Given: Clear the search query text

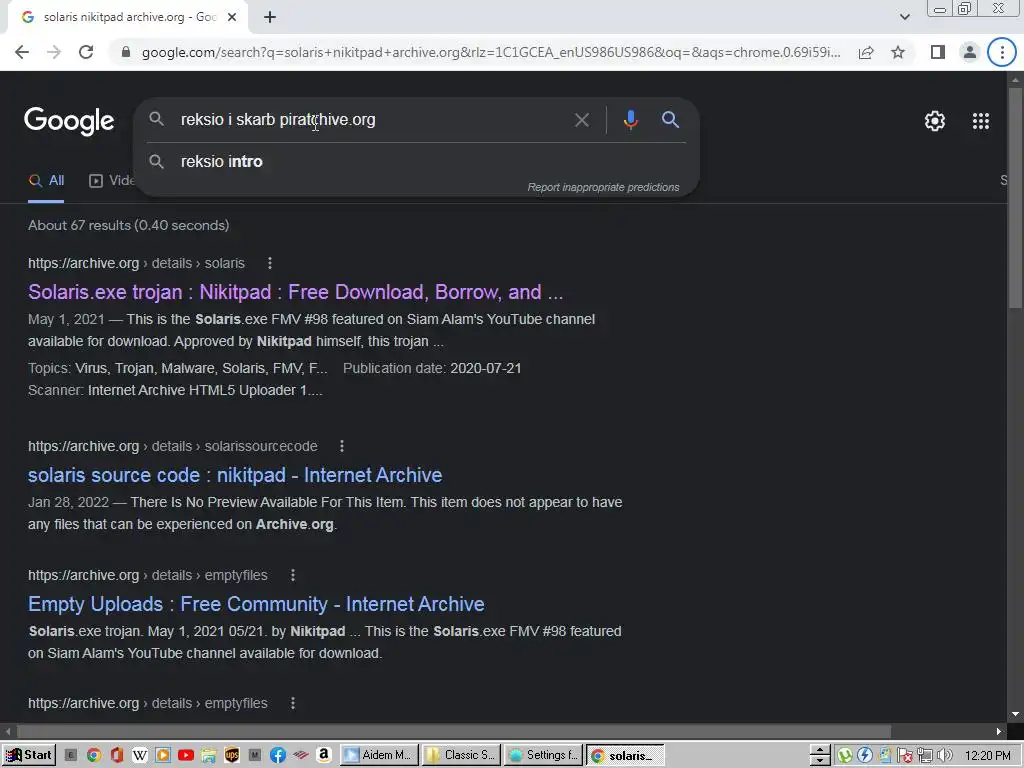Looking at the screenshot, I should 581,120.
